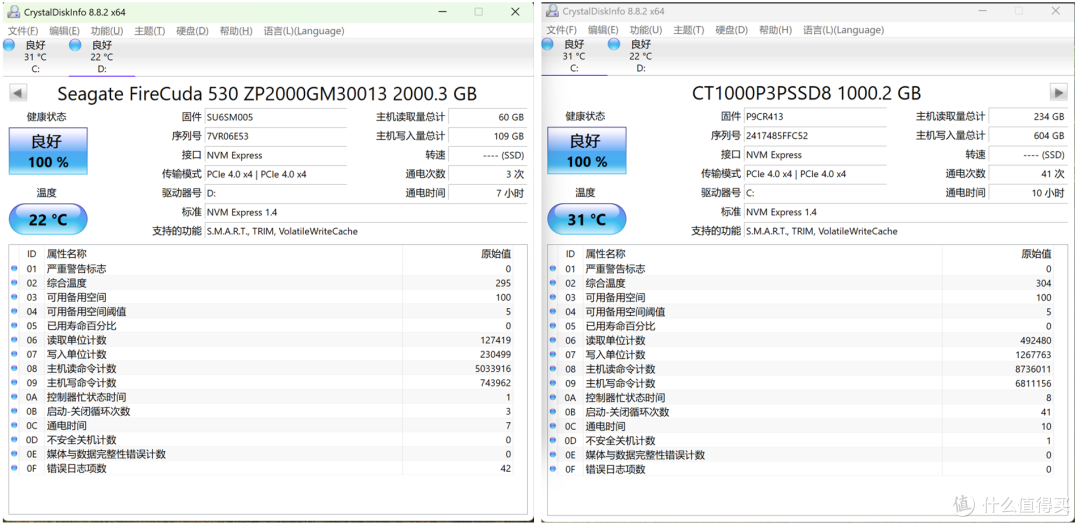
Task: Click the 31 °C temperature button in right window body
Action: 587,219
